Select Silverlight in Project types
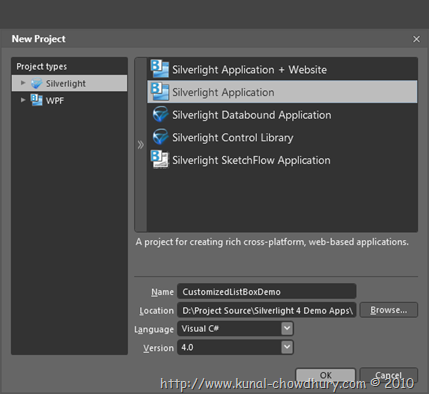 point(69,83)
